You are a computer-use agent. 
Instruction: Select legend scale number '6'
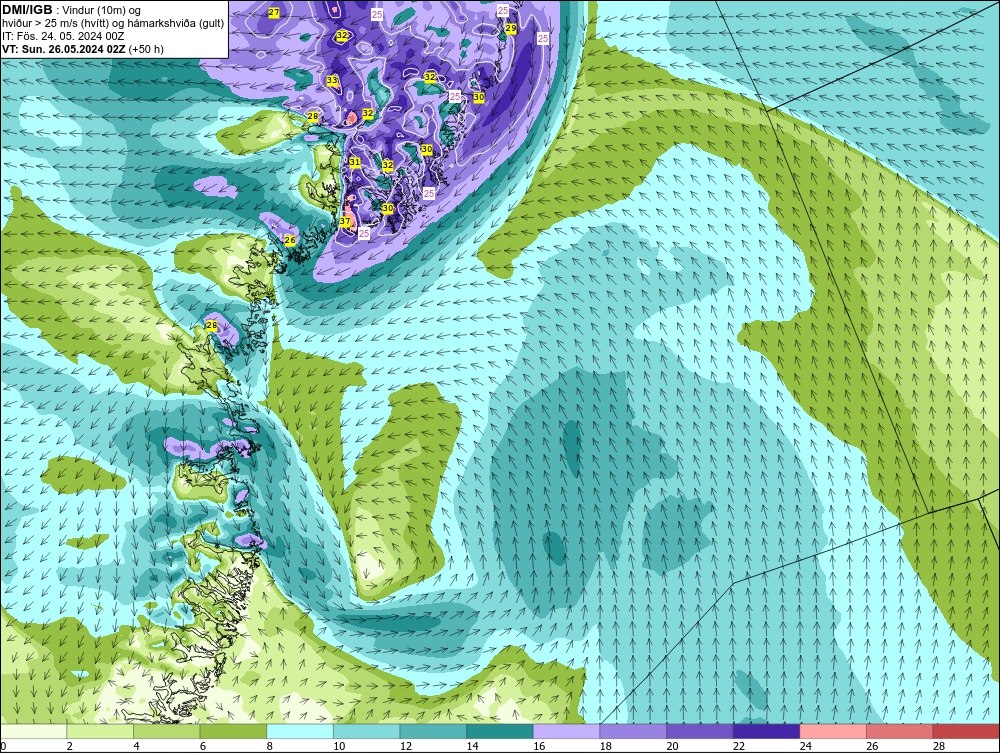coord(203,746)
